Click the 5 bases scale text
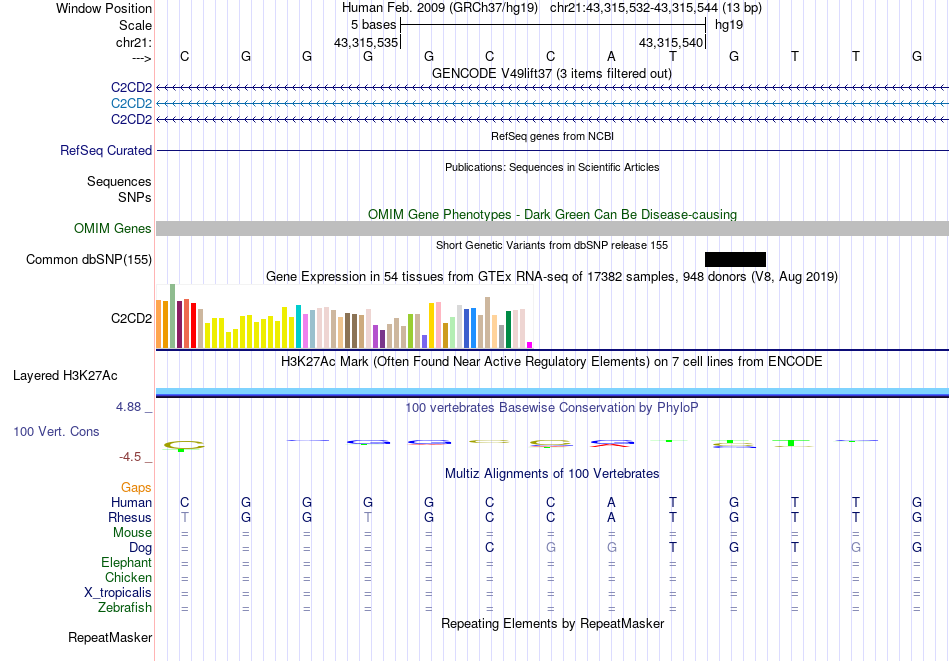Screen dimensions: 950x661 [x=373, y=25]
